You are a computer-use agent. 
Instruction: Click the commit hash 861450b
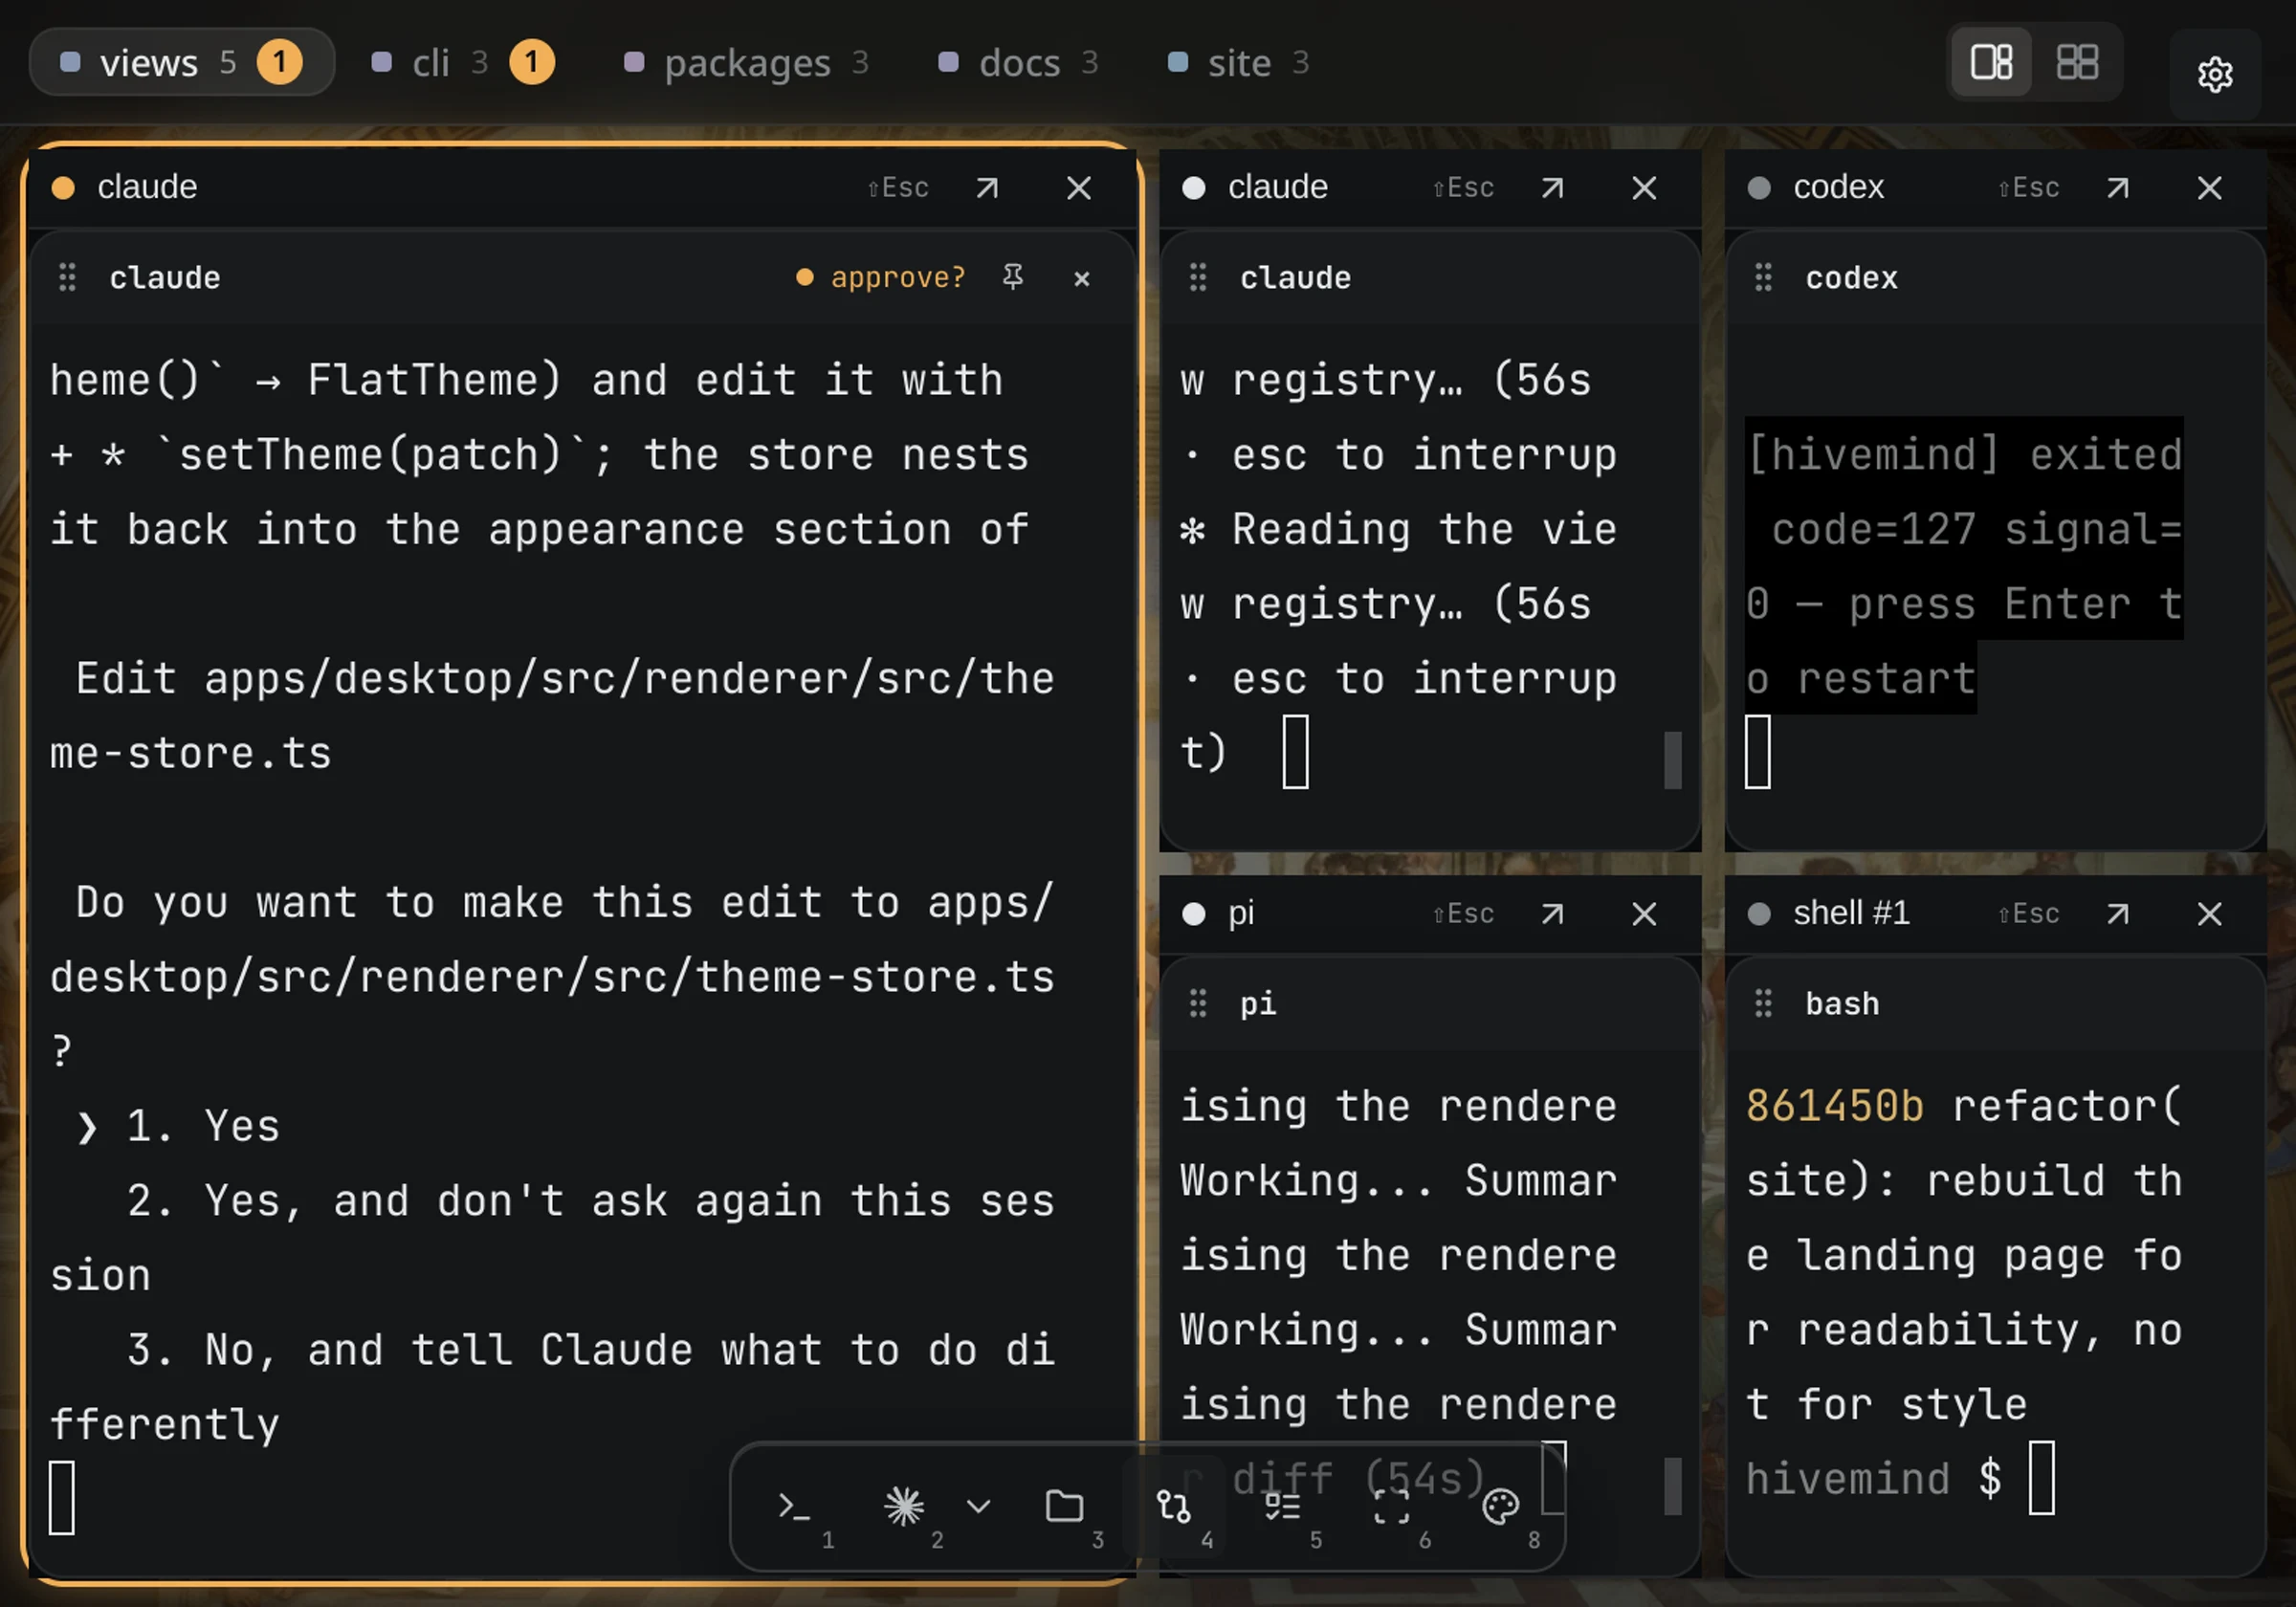(x=1834, y=1105)
